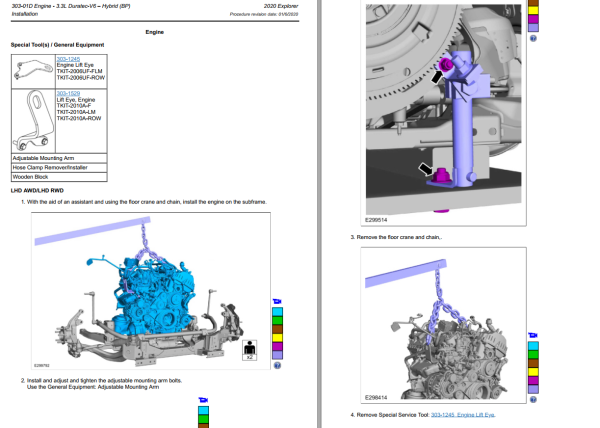Pick the lavender swatch beside figure E298414
The image size is (600, 428).
point(533,389)
